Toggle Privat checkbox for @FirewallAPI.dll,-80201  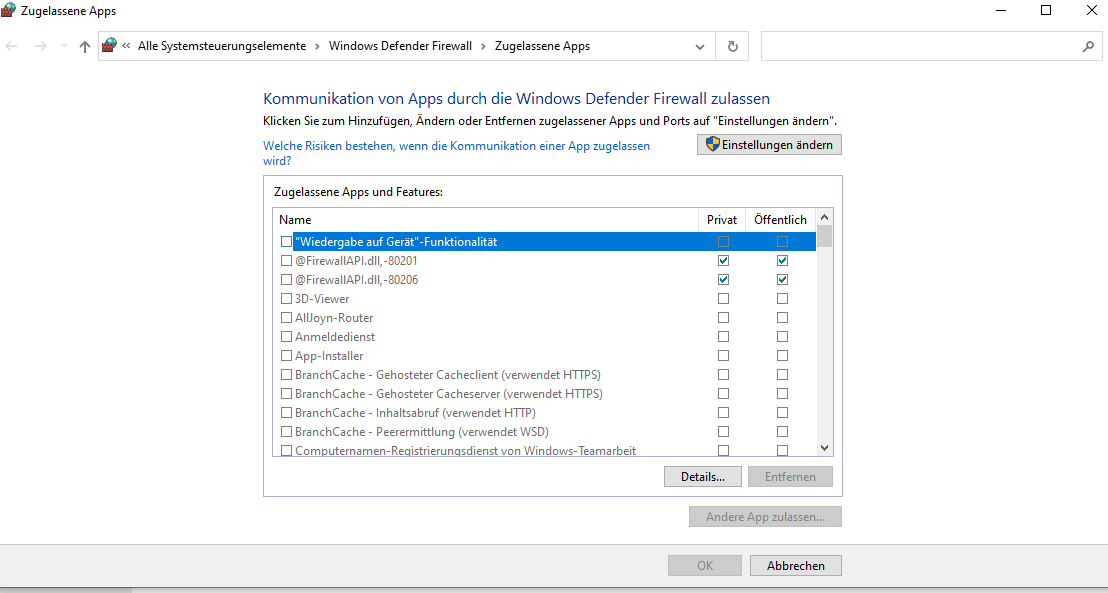[724, 261]
